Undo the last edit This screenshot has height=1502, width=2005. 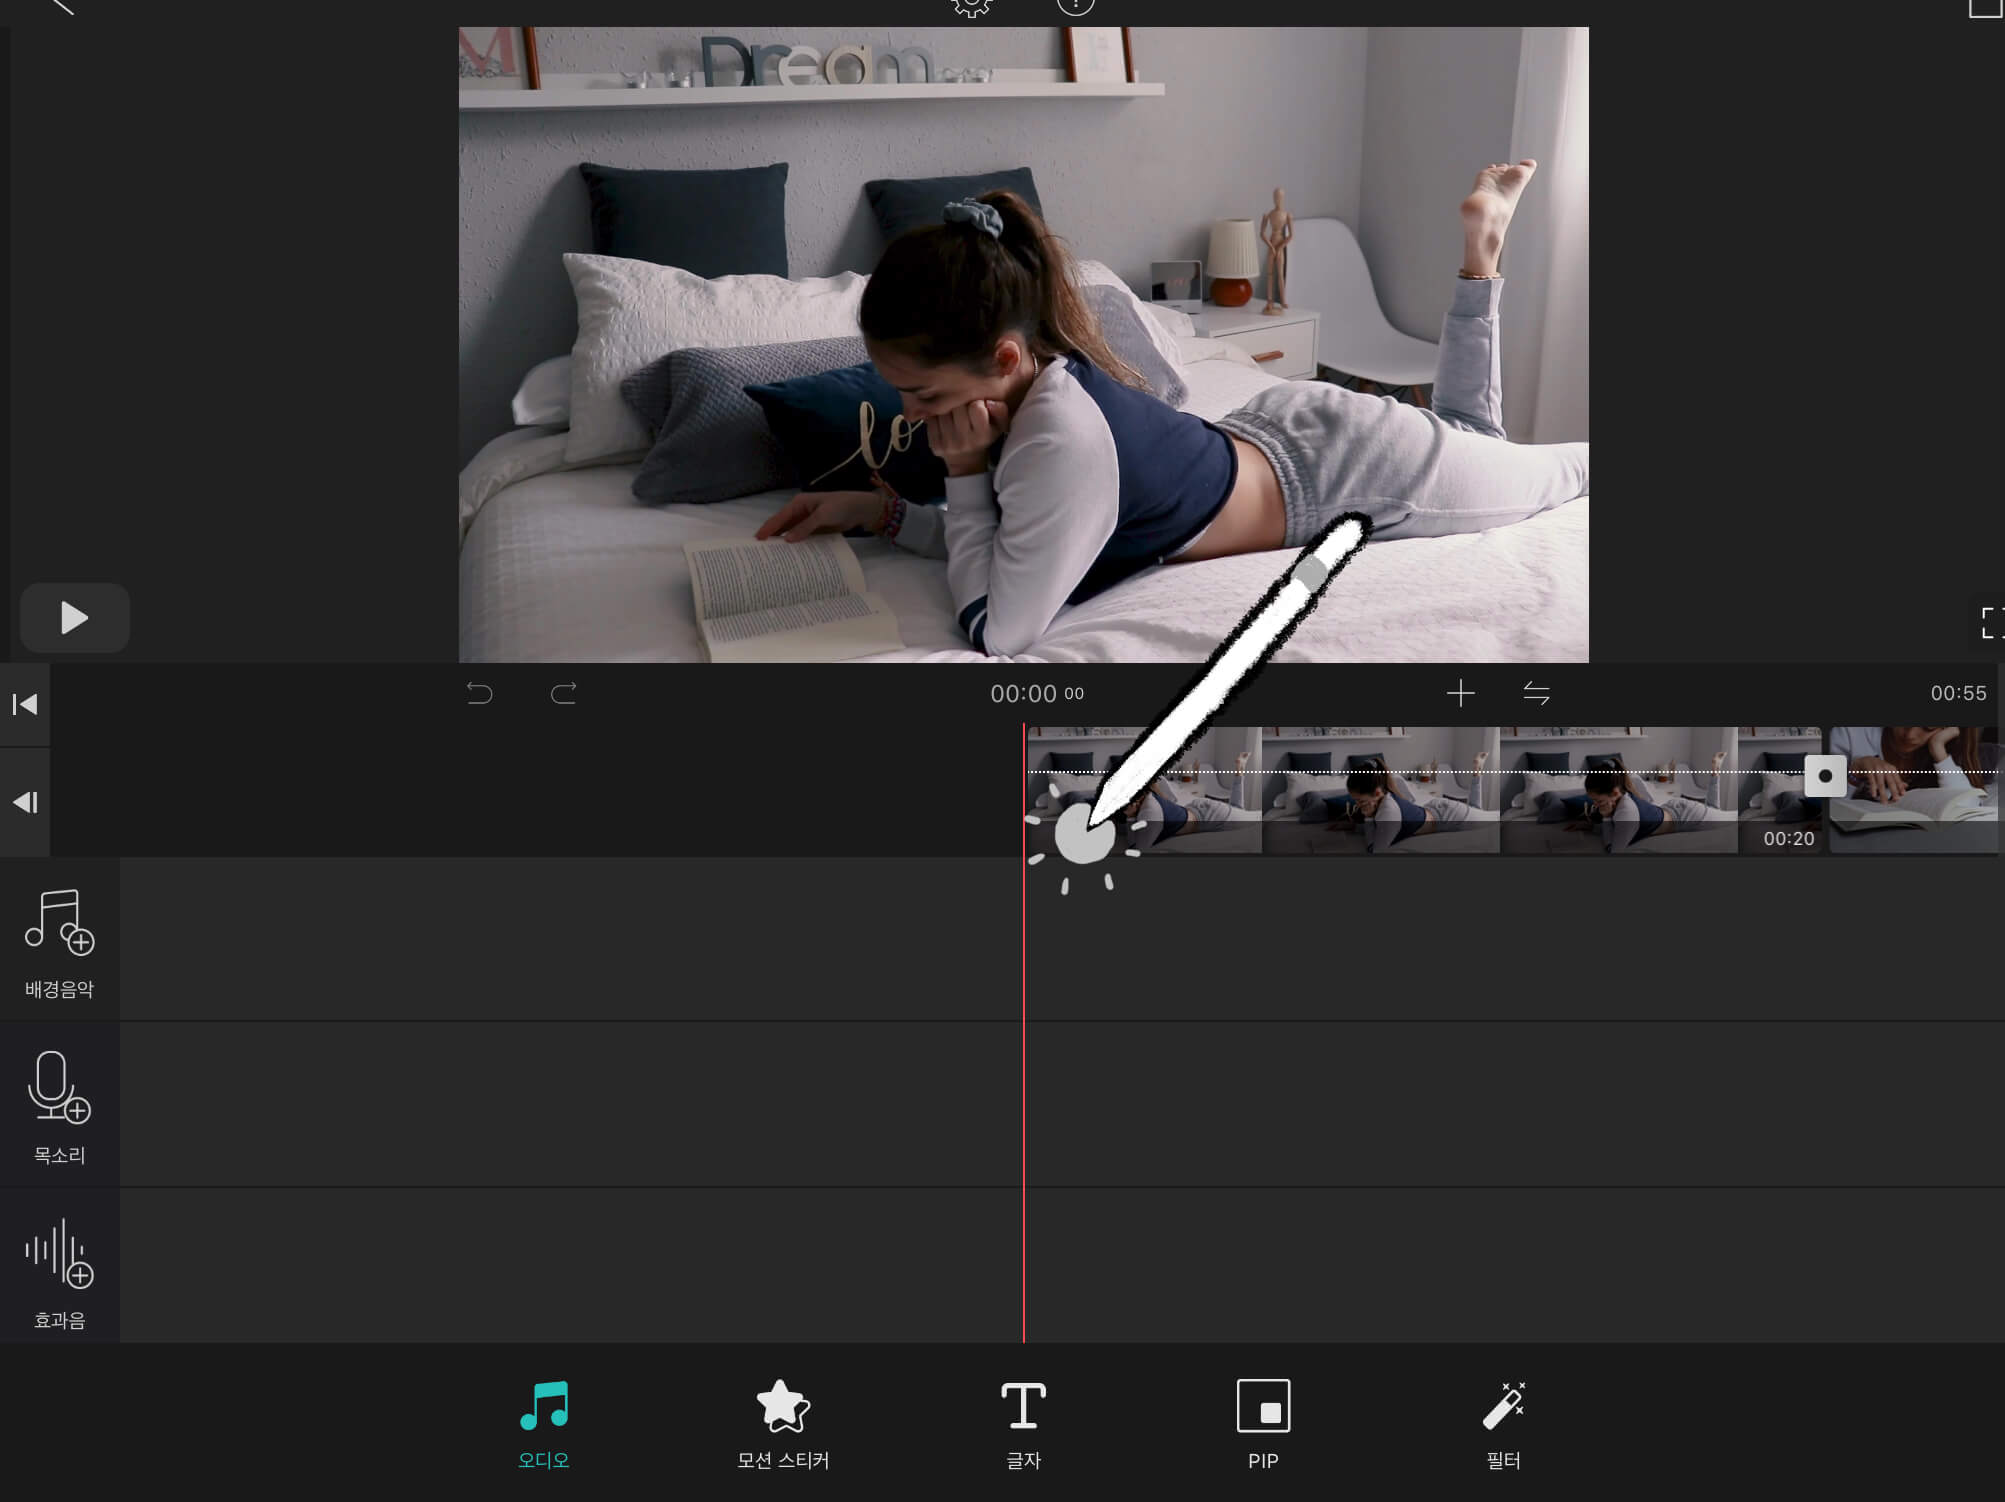point(480,693)
